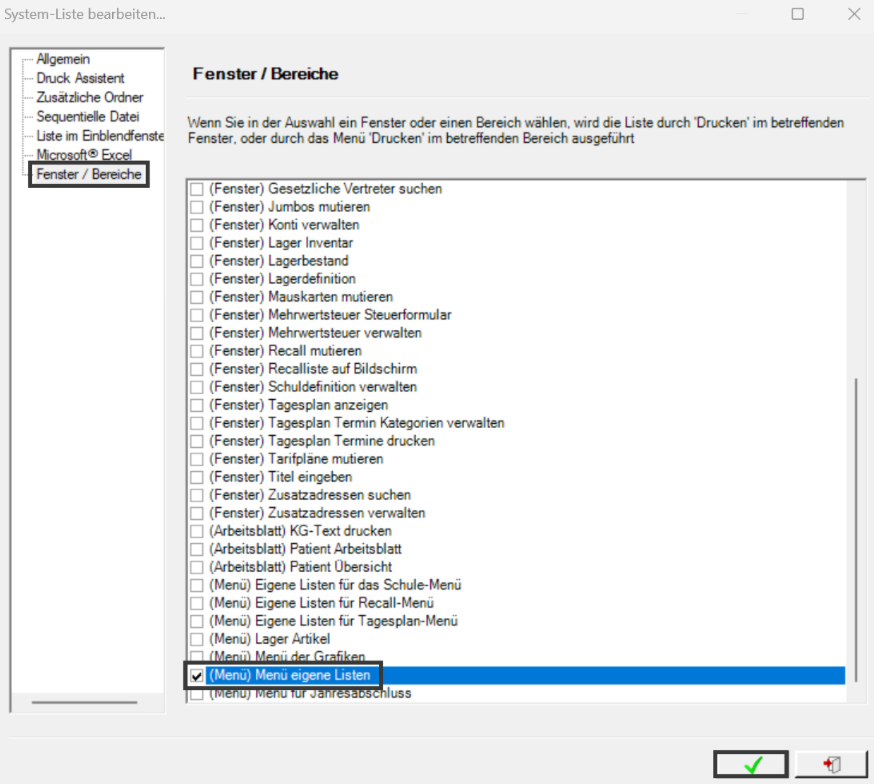Check the Fenster Recall mutieren box
This screenshot has width=874, height=784.
click(196, 351)
